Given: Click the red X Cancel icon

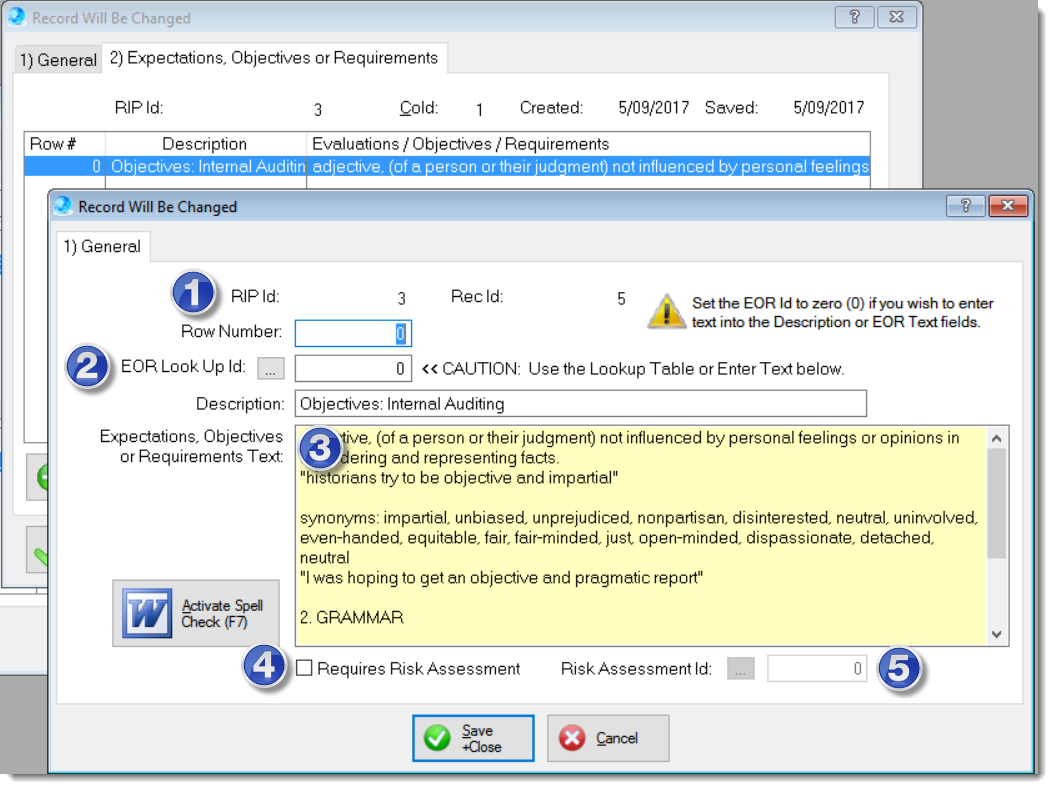Looking at the screenshot, I should click(573, 738).
